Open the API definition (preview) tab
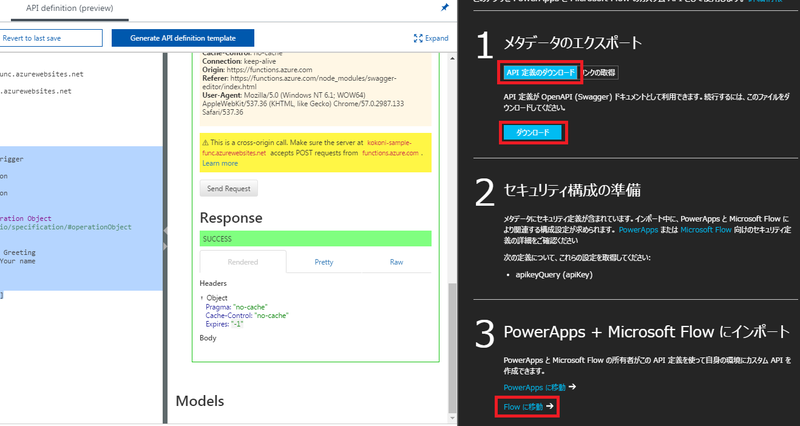Image resolution: width=800 pixels, height=426 pixels. coord(70,8)
